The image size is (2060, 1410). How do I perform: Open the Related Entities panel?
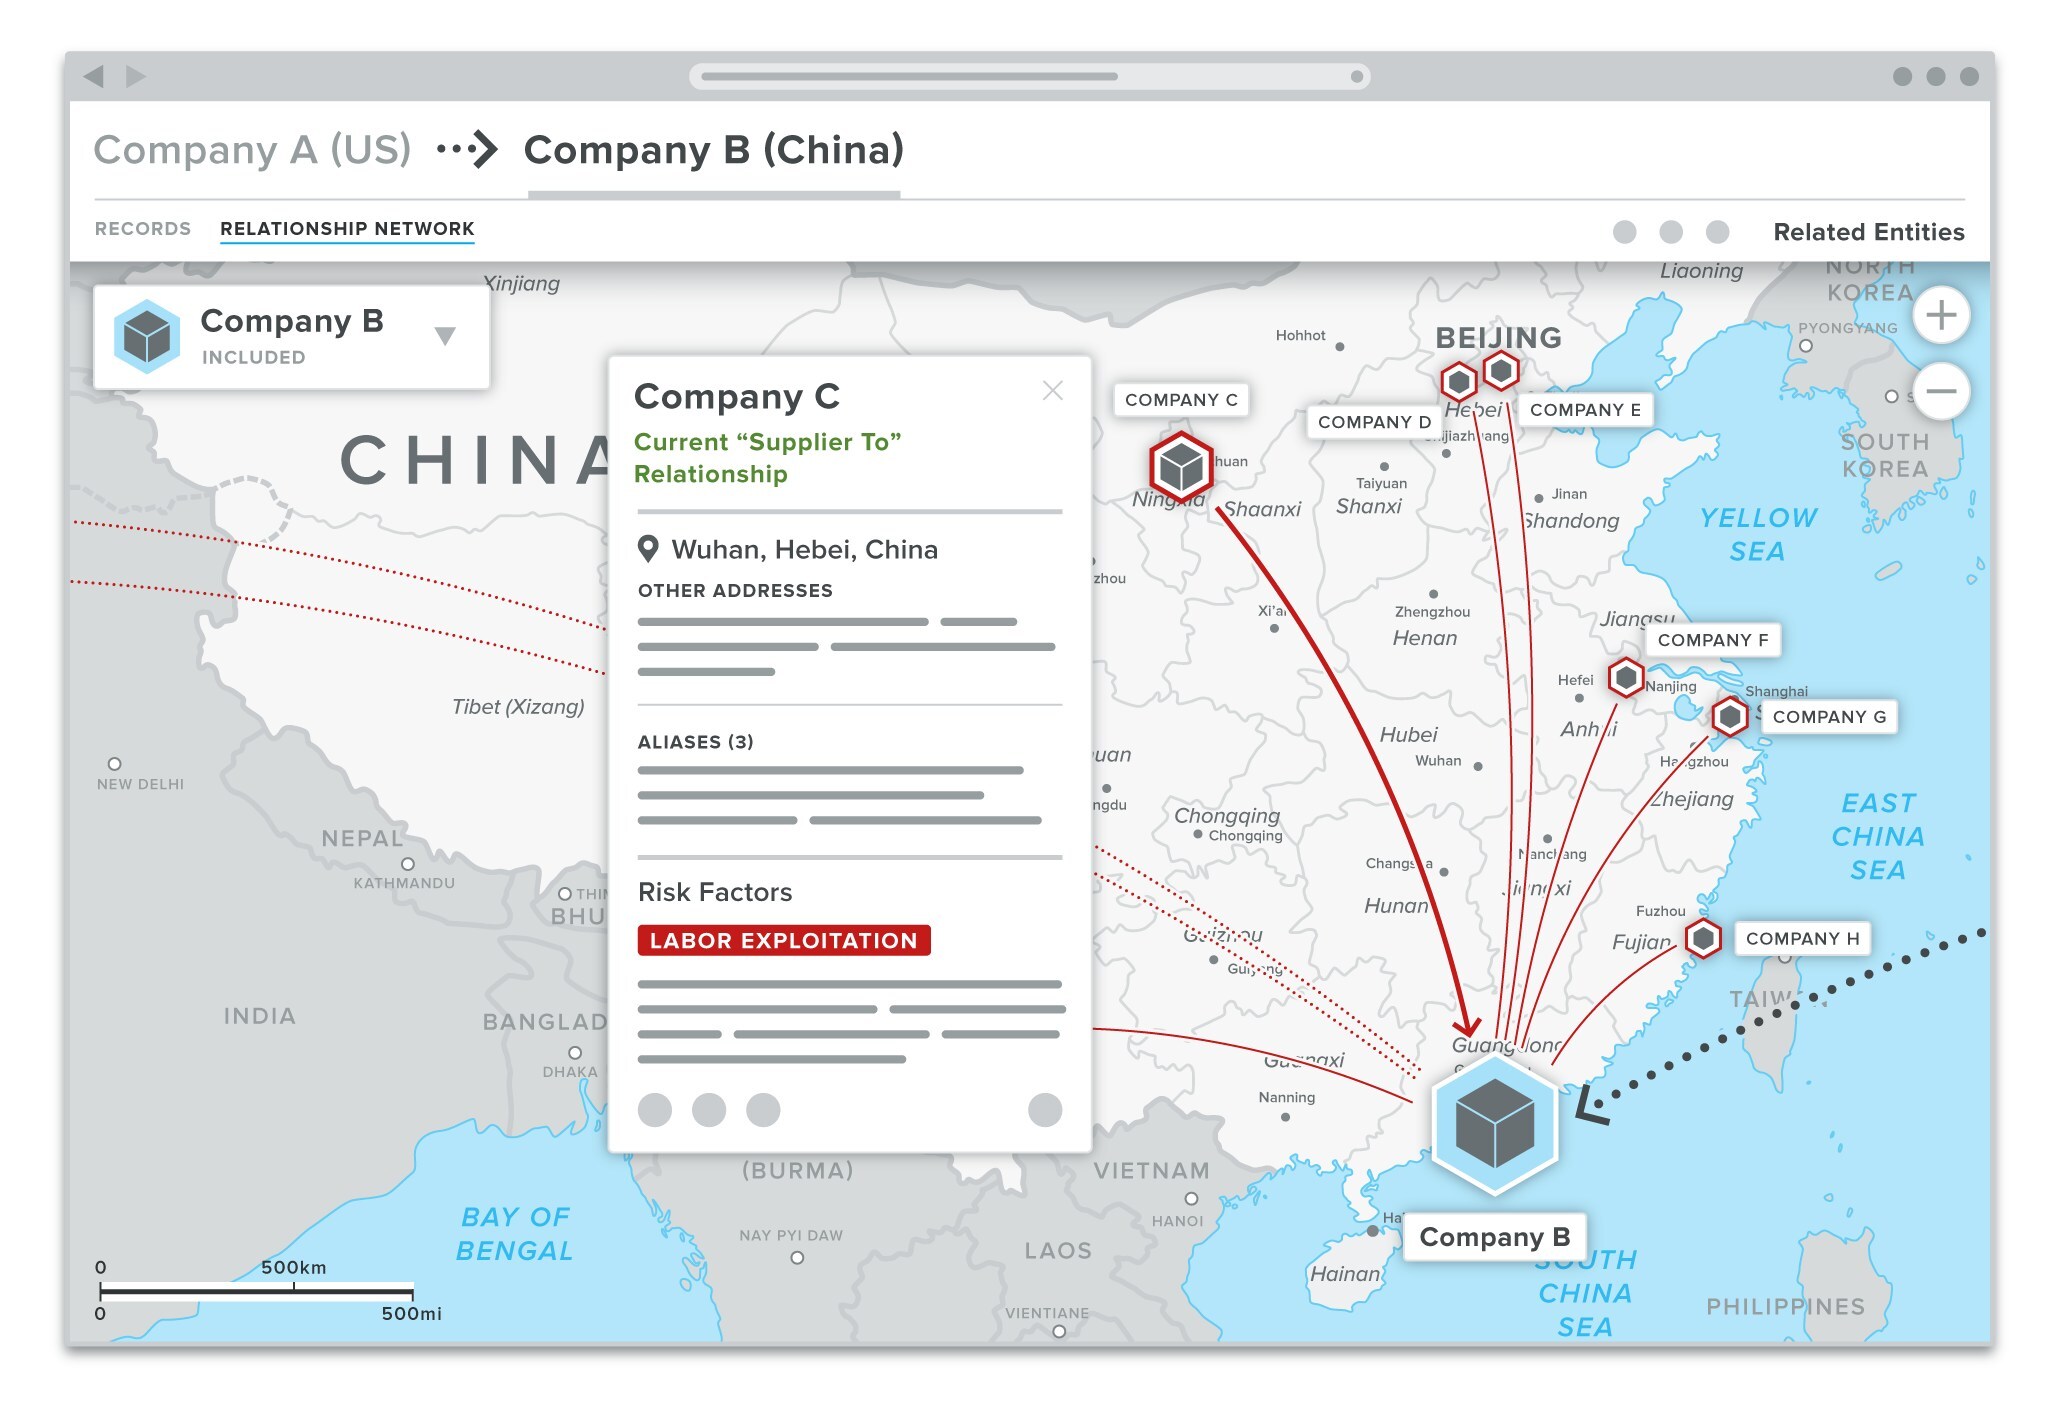pos(1868,232)
